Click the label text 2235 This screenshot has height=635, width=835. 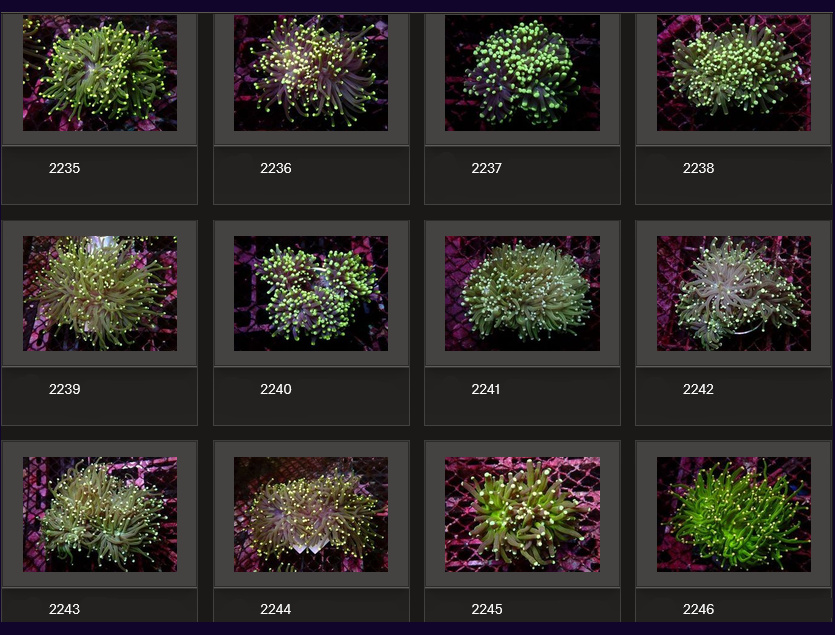(x=64, y=168)
